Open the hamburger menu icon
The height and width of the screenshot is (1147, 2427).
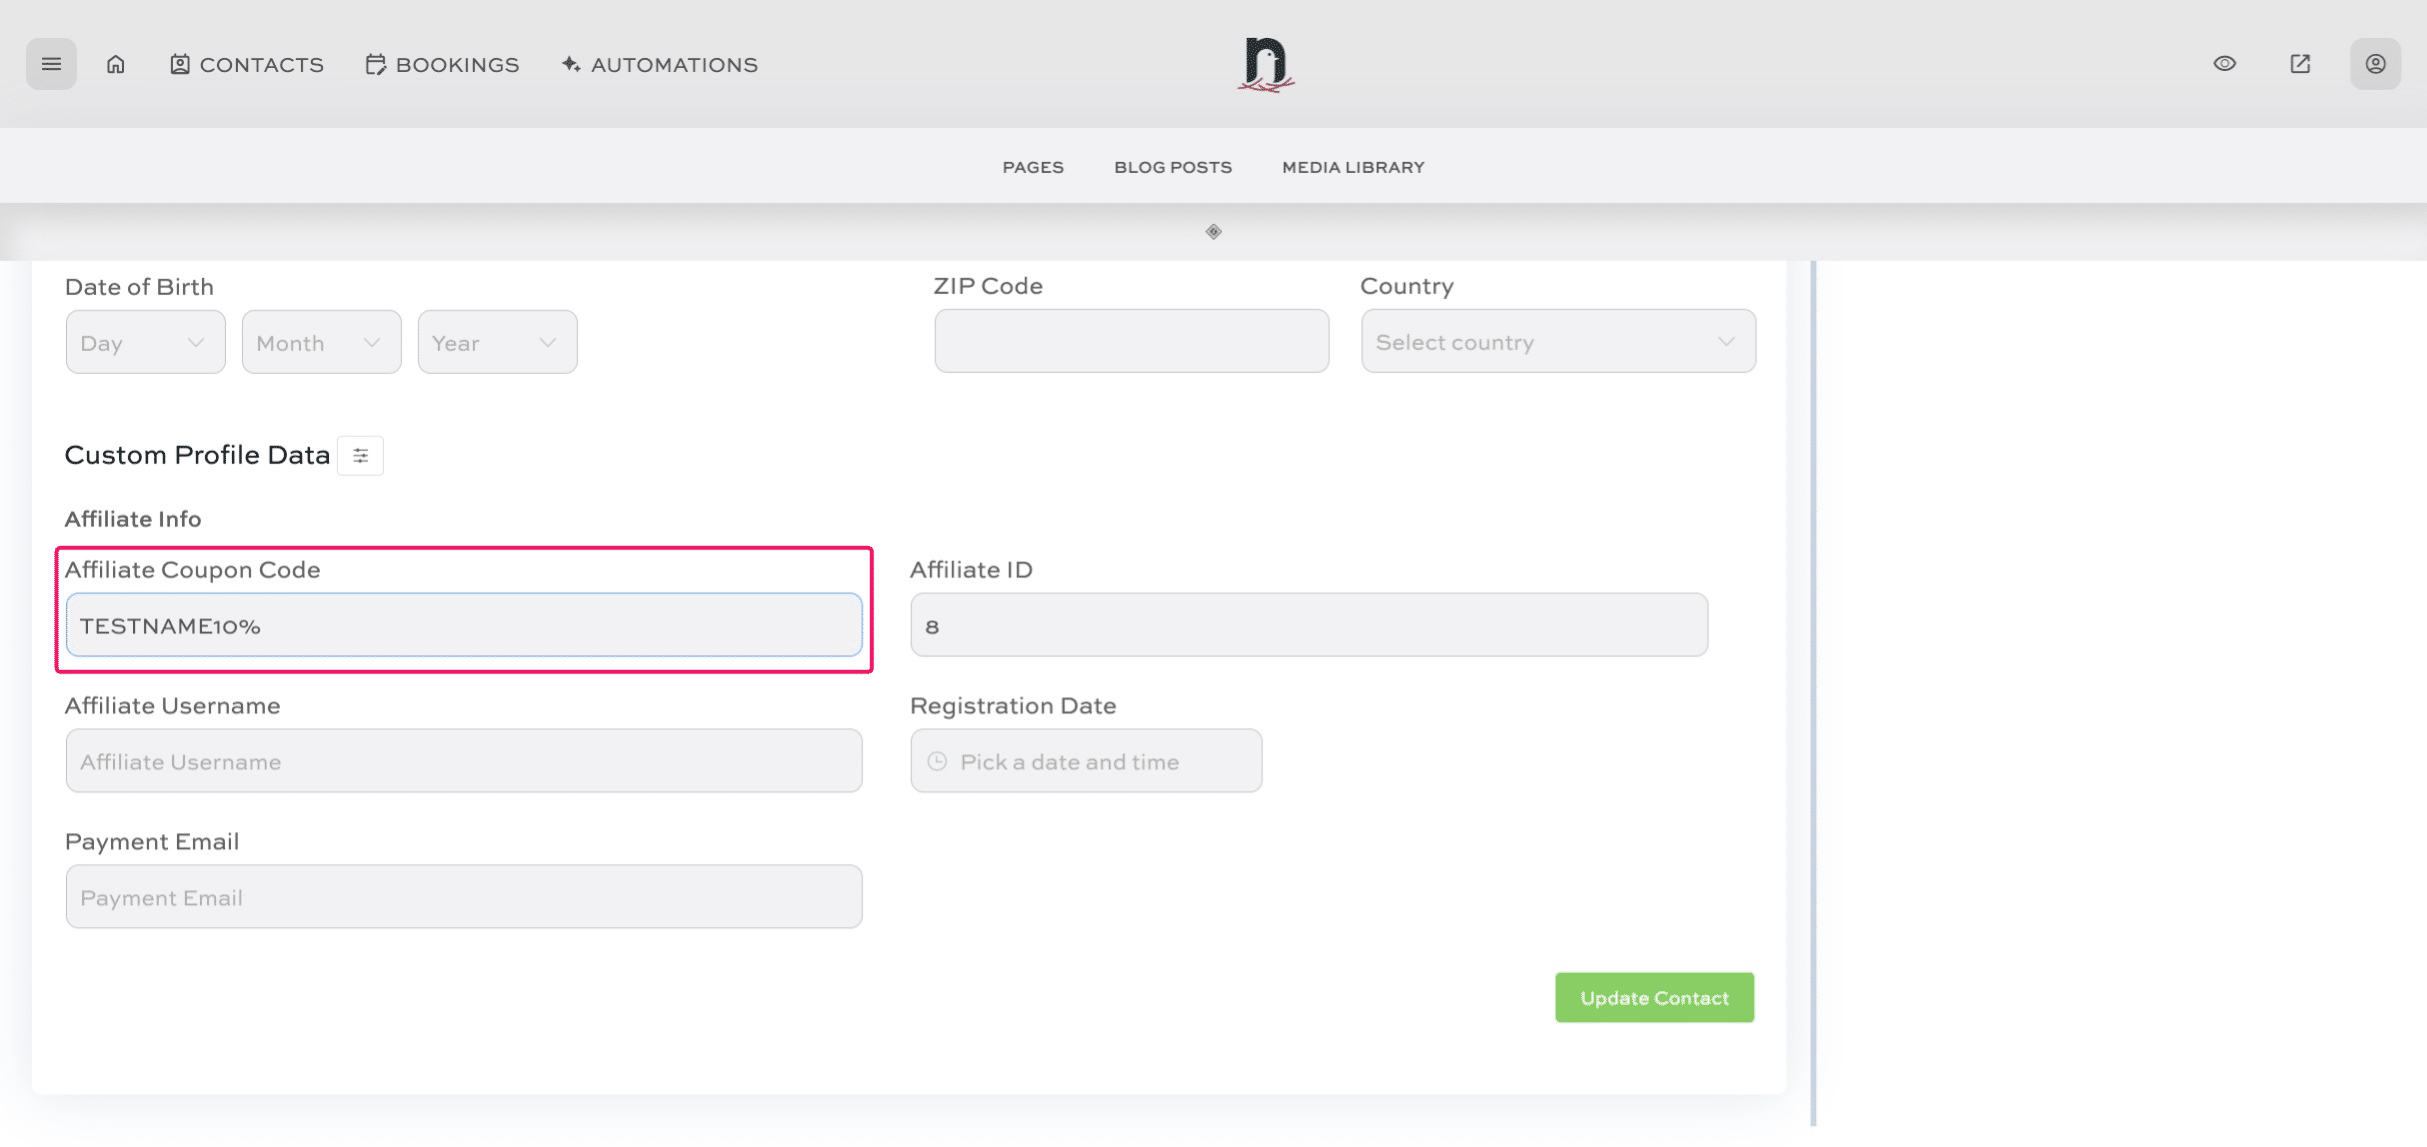(x=51, y=64)
